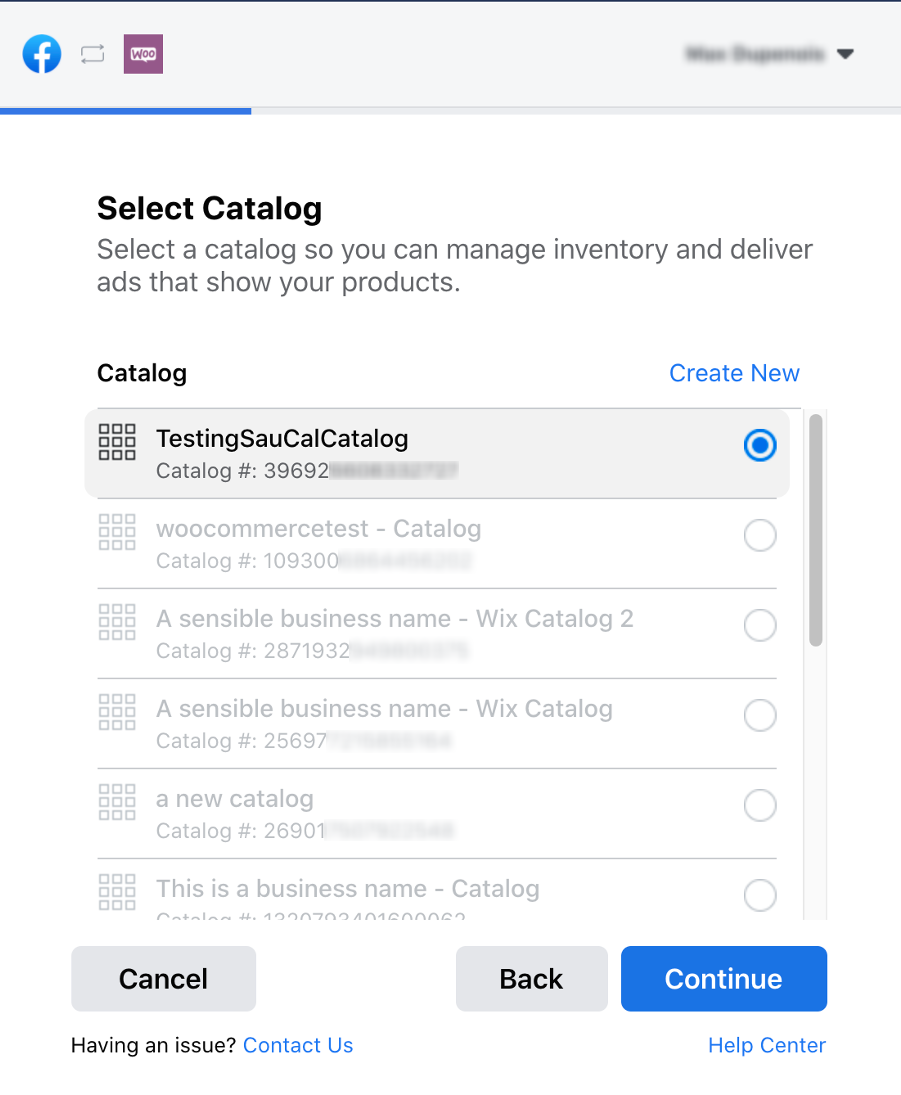Open Create New catalog link
This screenshot has height=1095, width=901.
pyautogui.click(x=734, y=372)
